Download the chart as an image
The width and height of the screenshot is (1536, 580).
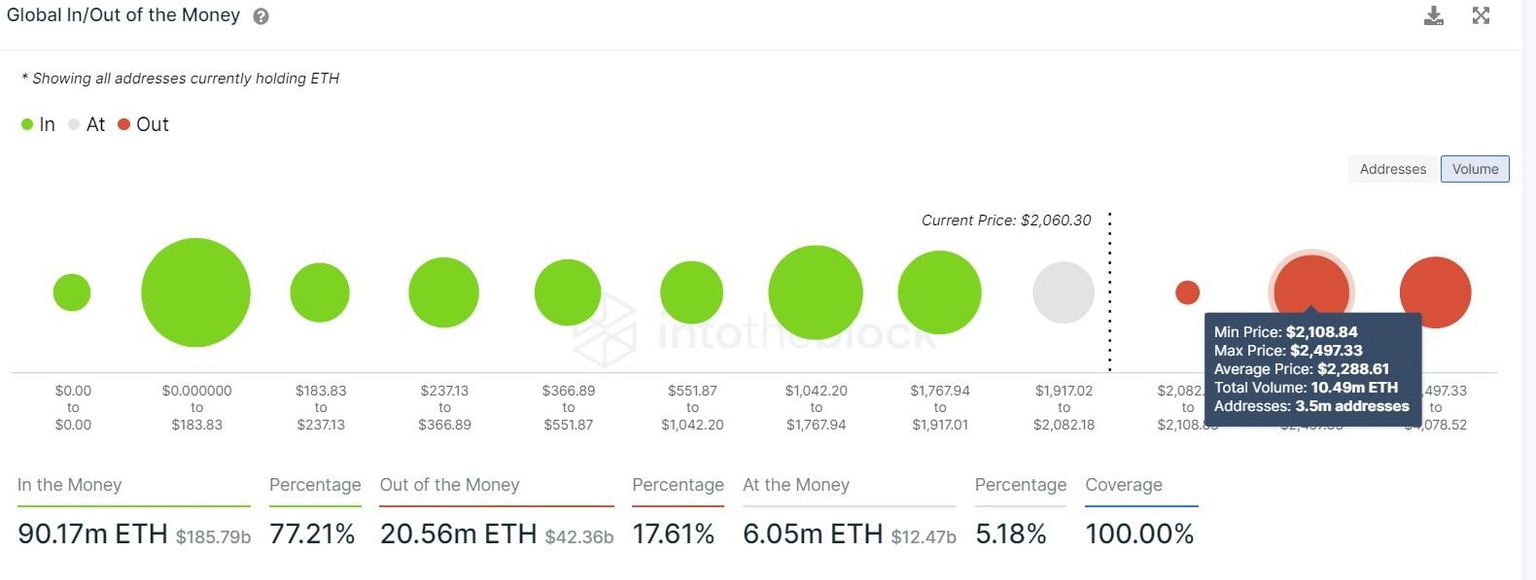pyautogui.click(x=1434, y=15)
